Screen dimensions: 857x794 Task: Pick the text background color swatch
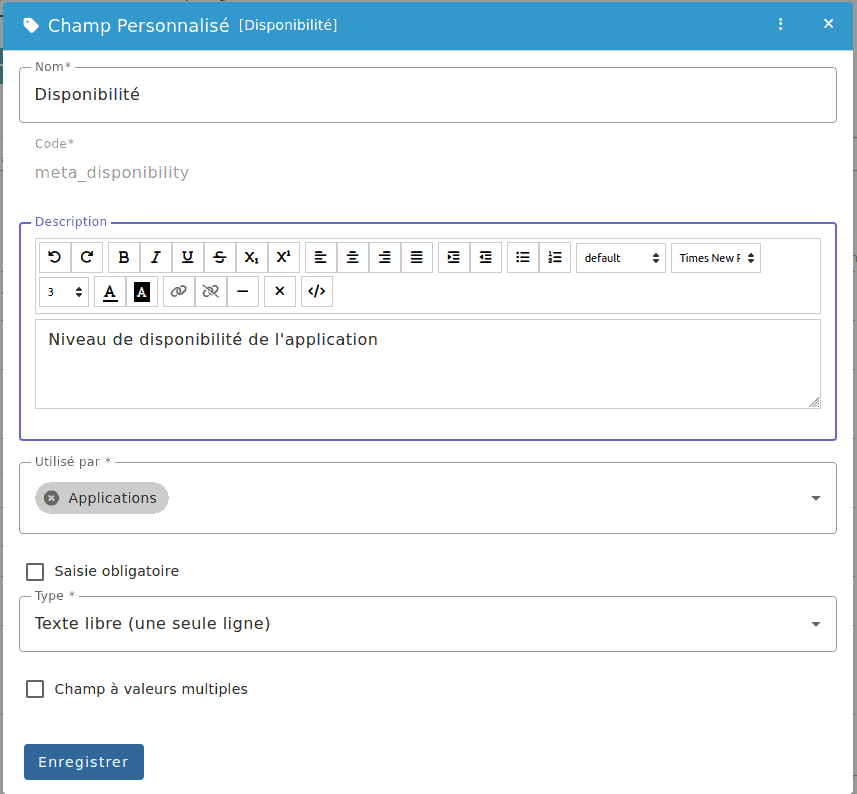142,291
